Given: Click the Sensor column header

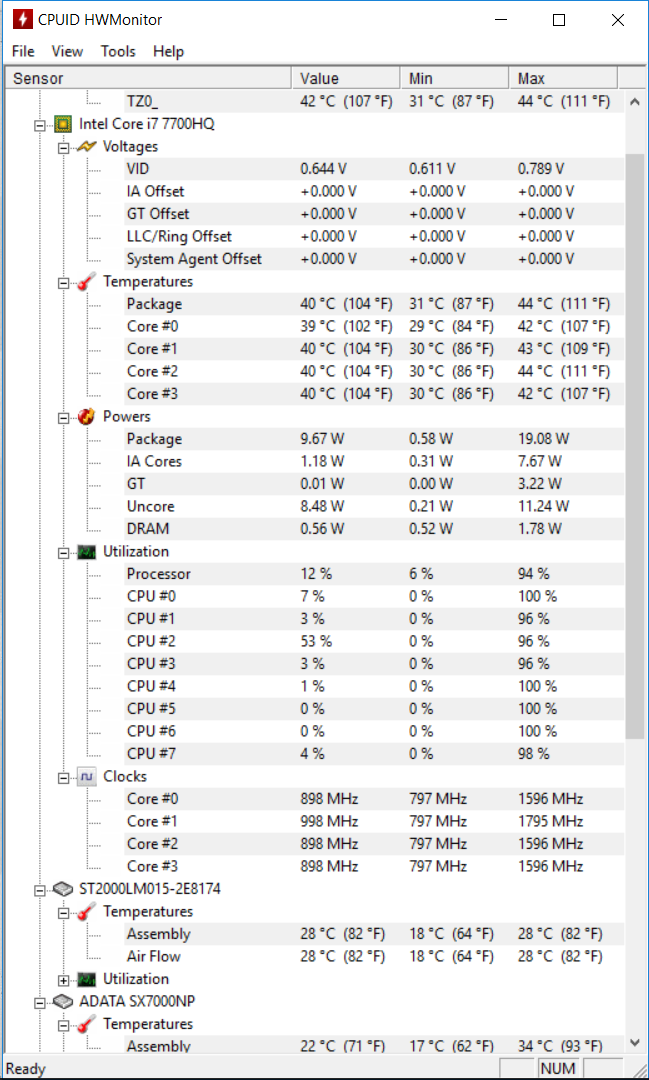Looking at the screenshot, I should [x=148, y=79].
